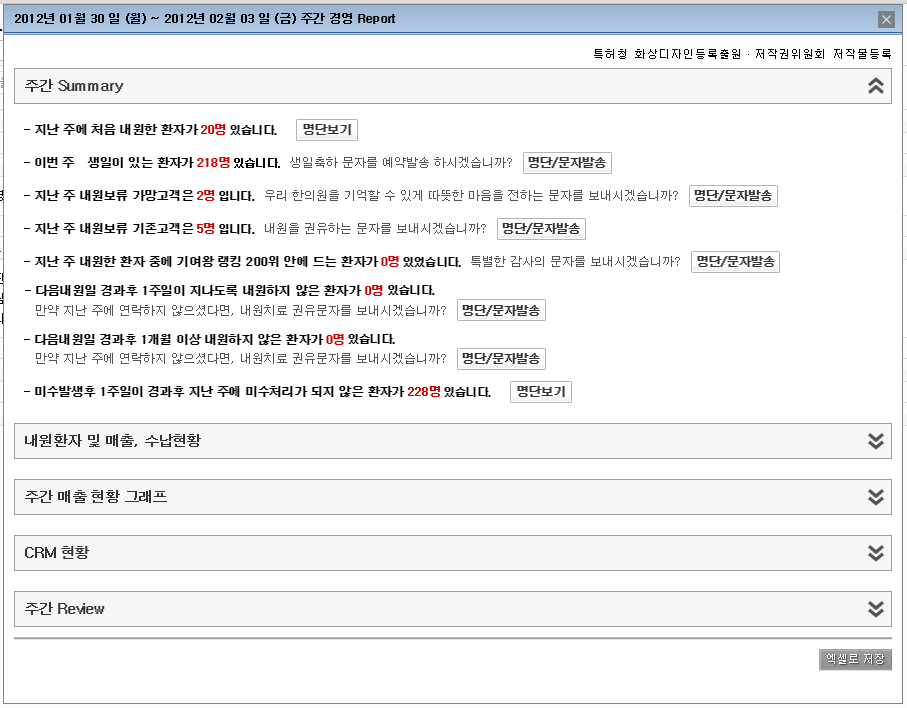Collapse the 주간 Summary section chevron
This screenshot has height=708, width=907.
(x=876, y=86)
